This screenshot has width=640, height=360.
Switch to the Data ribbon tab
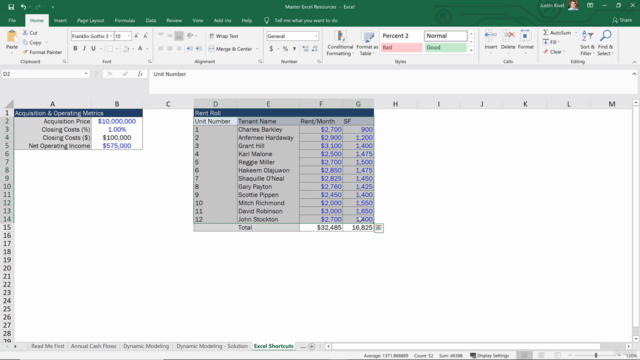151,20
